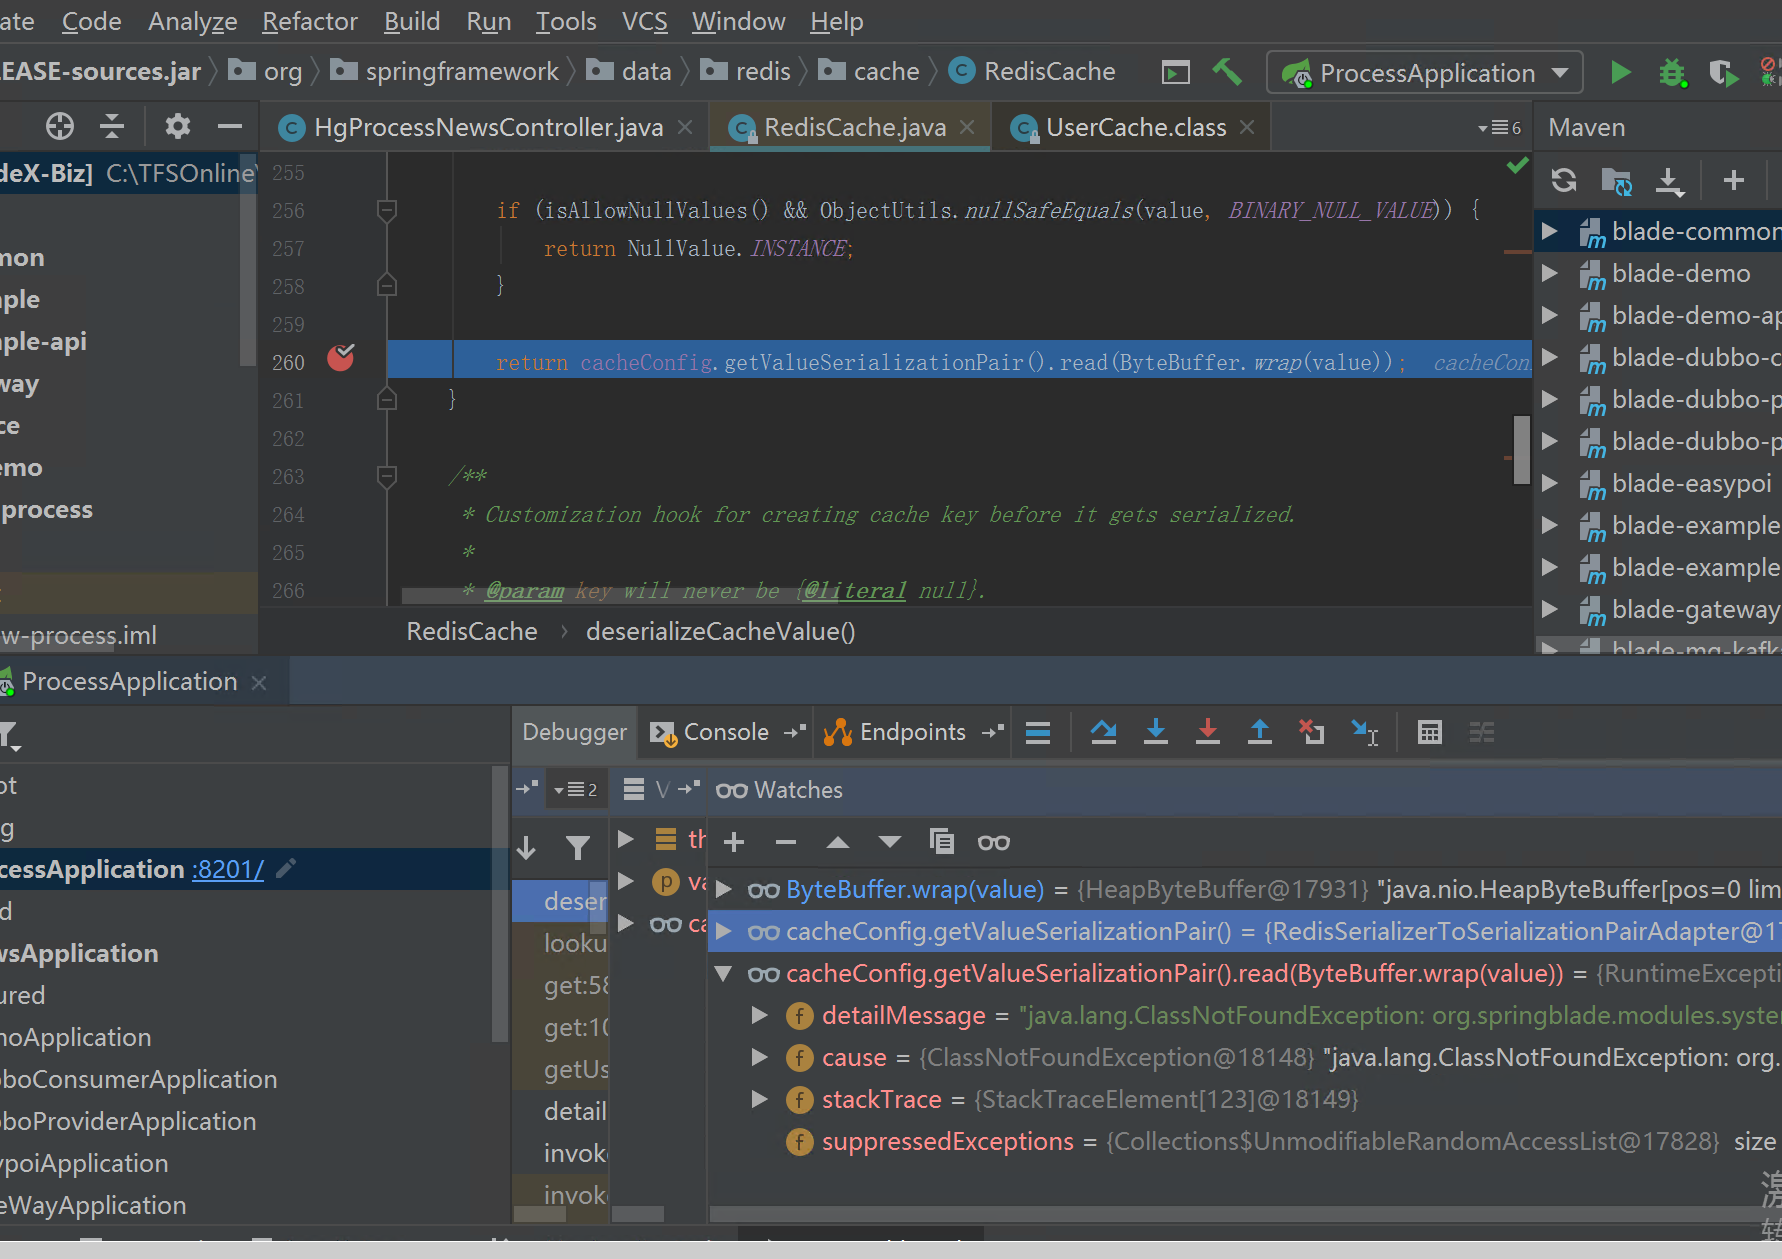Toggle code fold marker on line 256

coord(387,210)
